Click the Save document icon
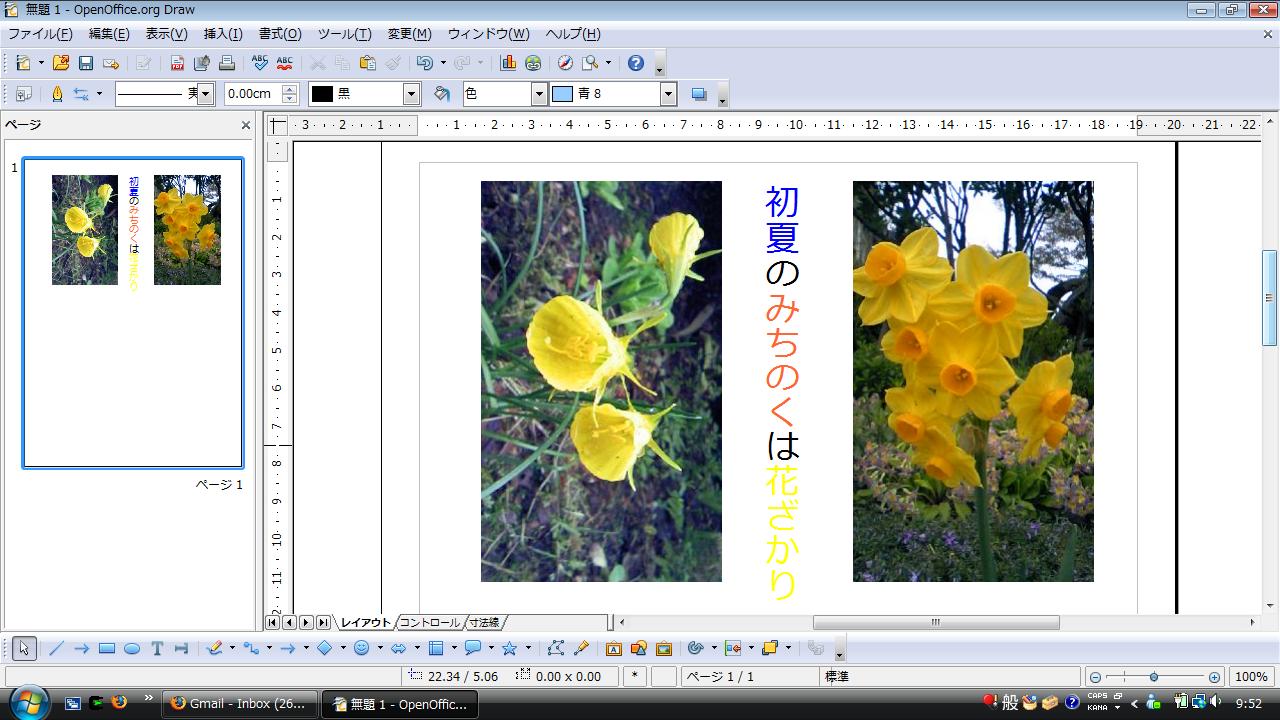 coord(86,63)
